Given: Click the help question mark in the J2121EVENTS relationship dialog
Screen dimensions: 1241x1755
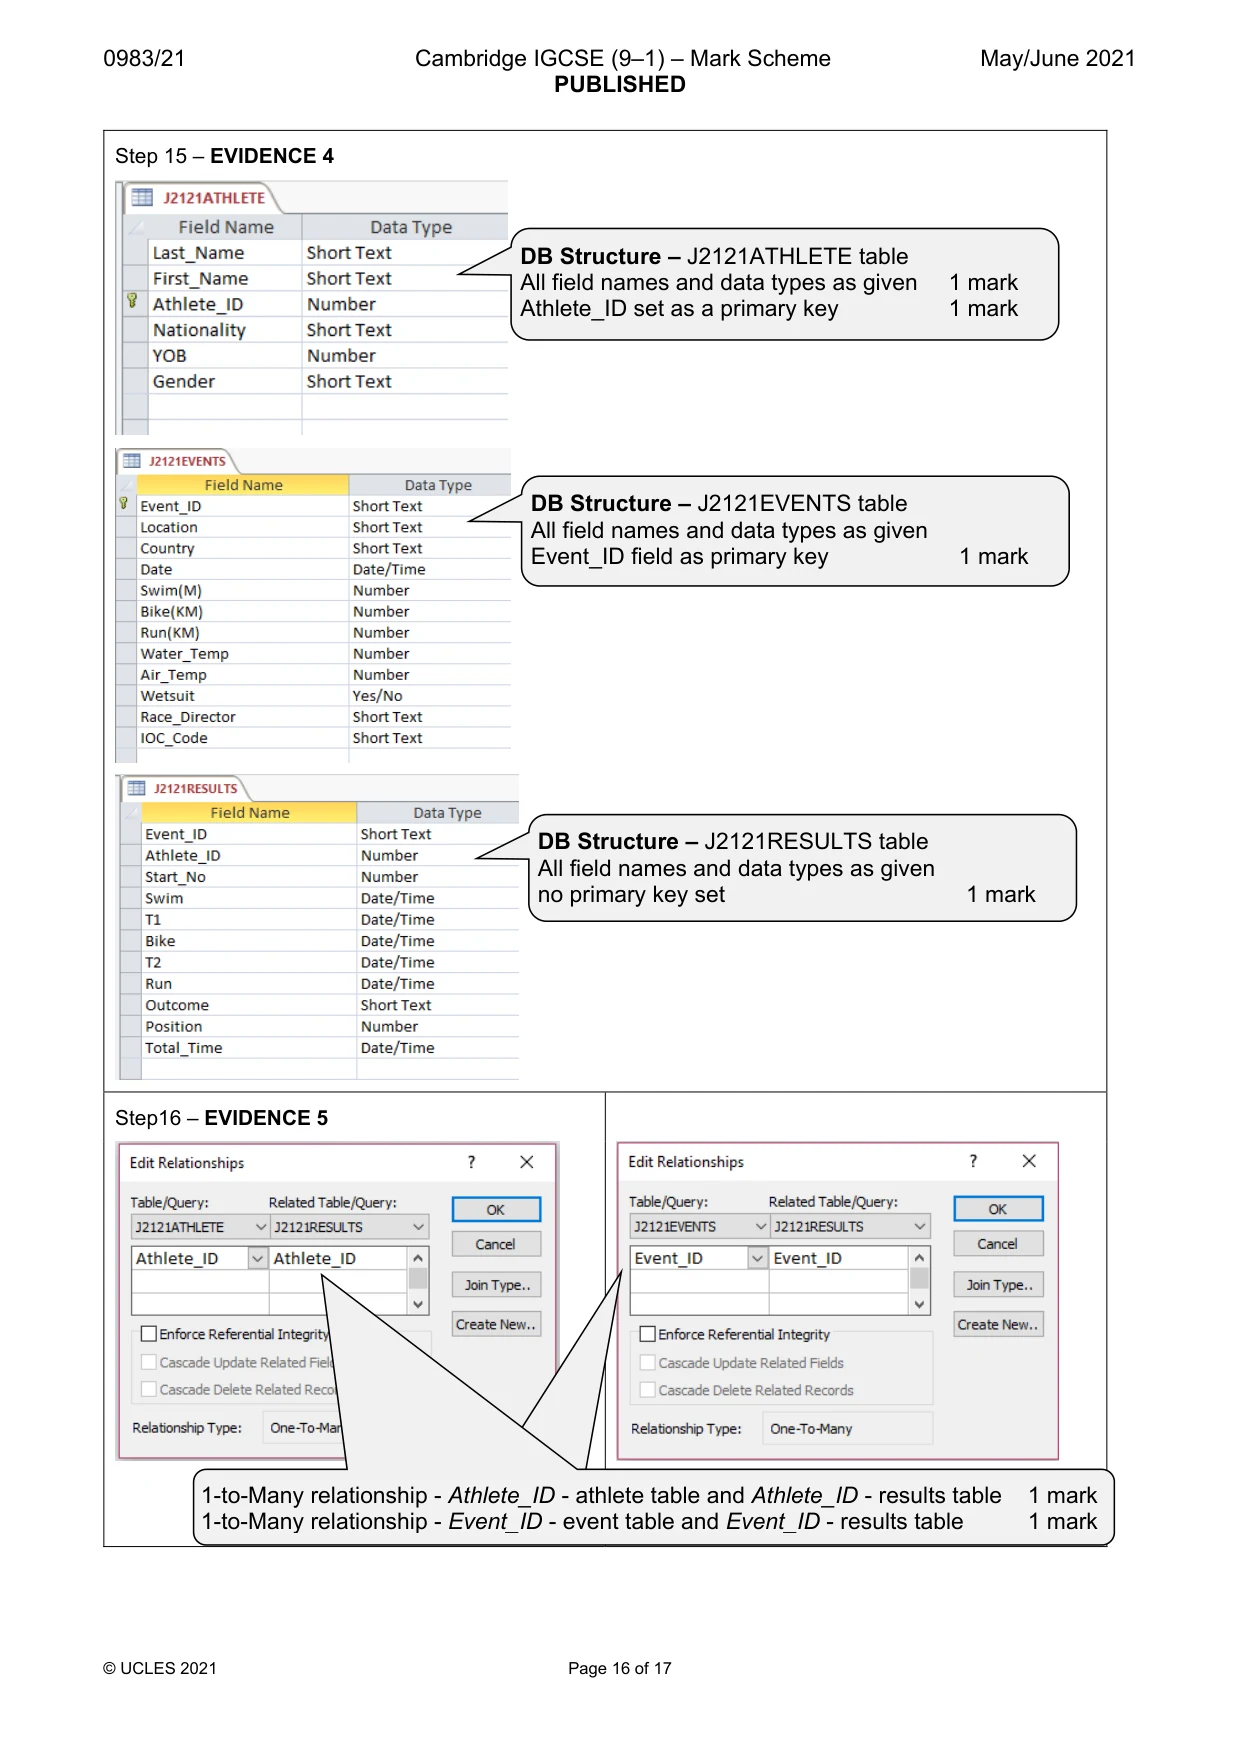Looking at the screenshot, I should pyautogui.click(x=973, y=1160).
